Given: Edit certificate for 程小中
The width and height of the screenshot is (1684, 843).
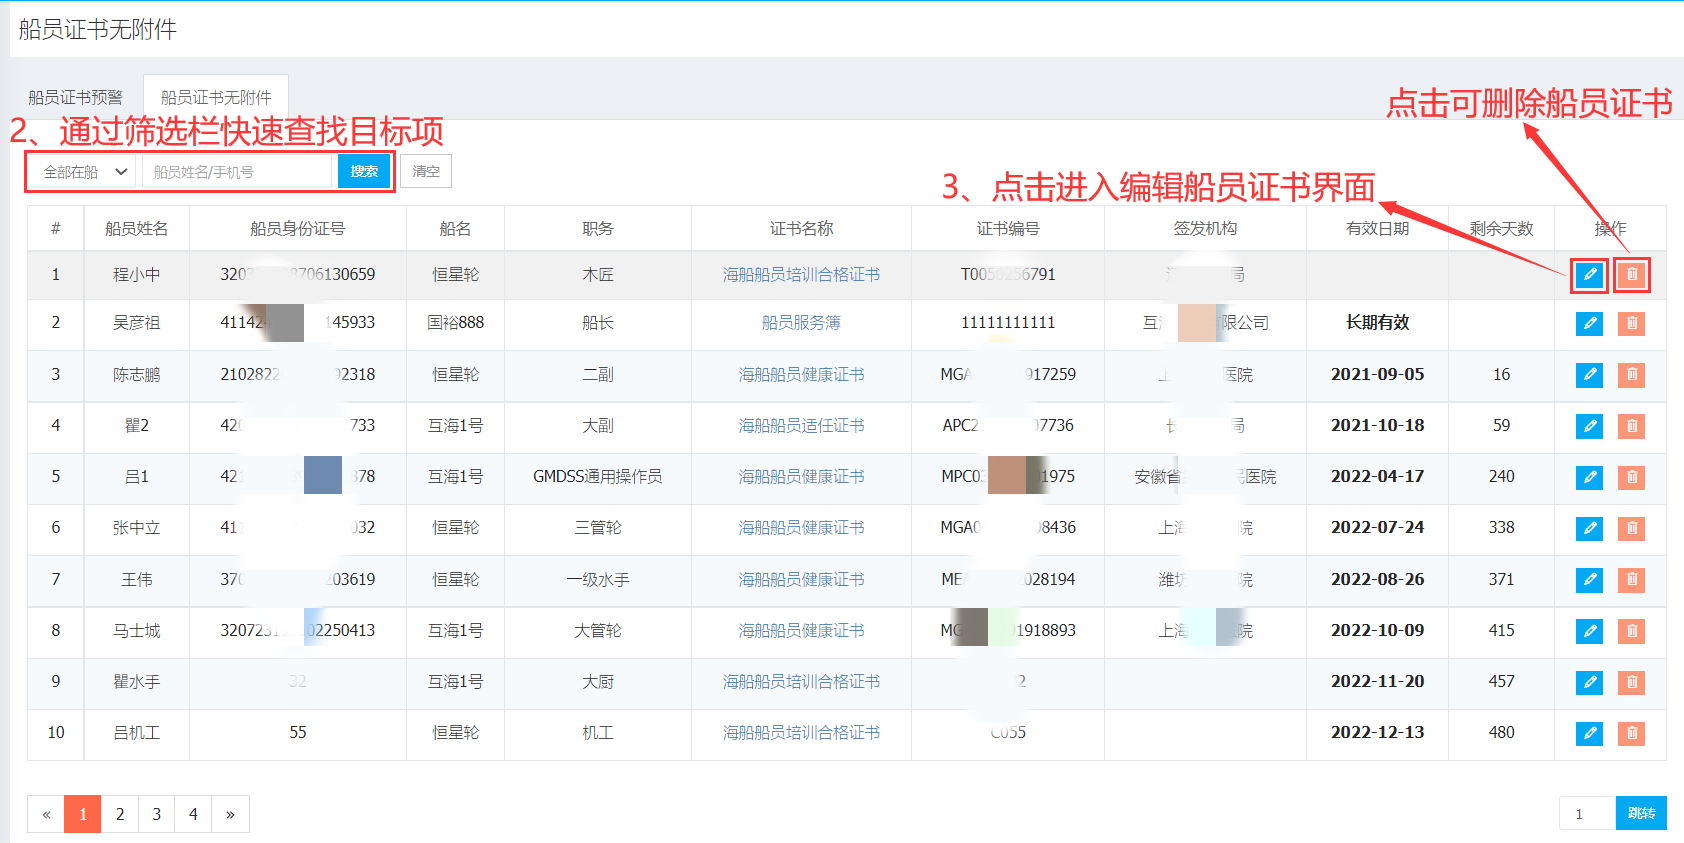Looking at the screenshot, I should (x=1589, y=274).
